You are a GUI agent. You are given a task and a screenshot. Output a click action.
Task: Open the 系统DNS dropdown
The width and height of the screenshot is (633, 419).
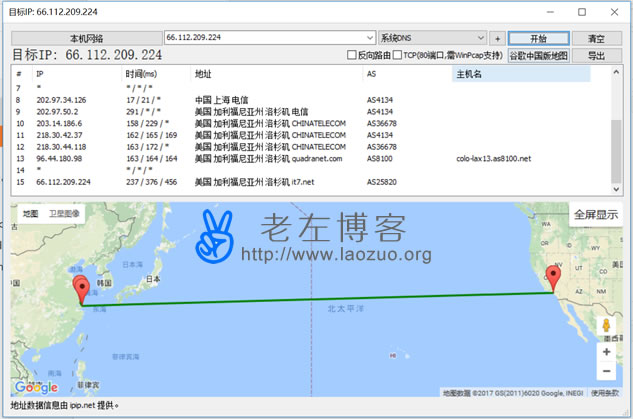pos(481,37)
